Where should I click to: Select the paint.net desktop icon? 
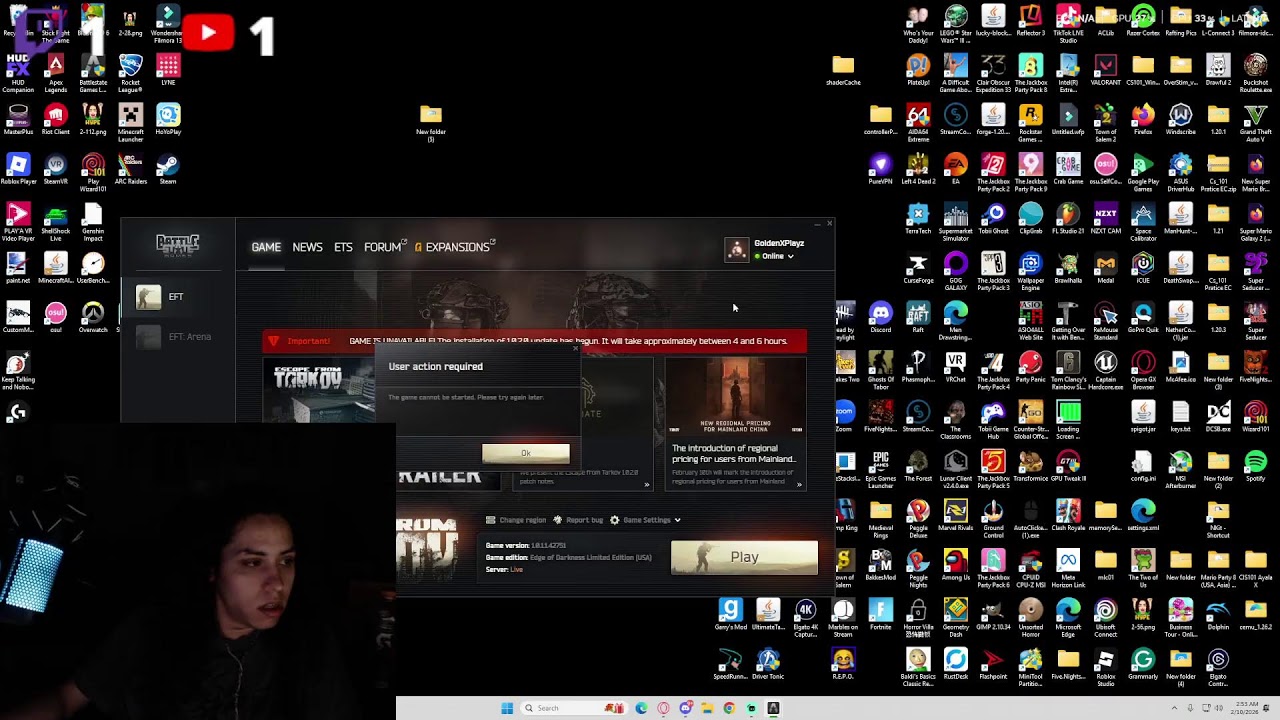coord(18,267)
